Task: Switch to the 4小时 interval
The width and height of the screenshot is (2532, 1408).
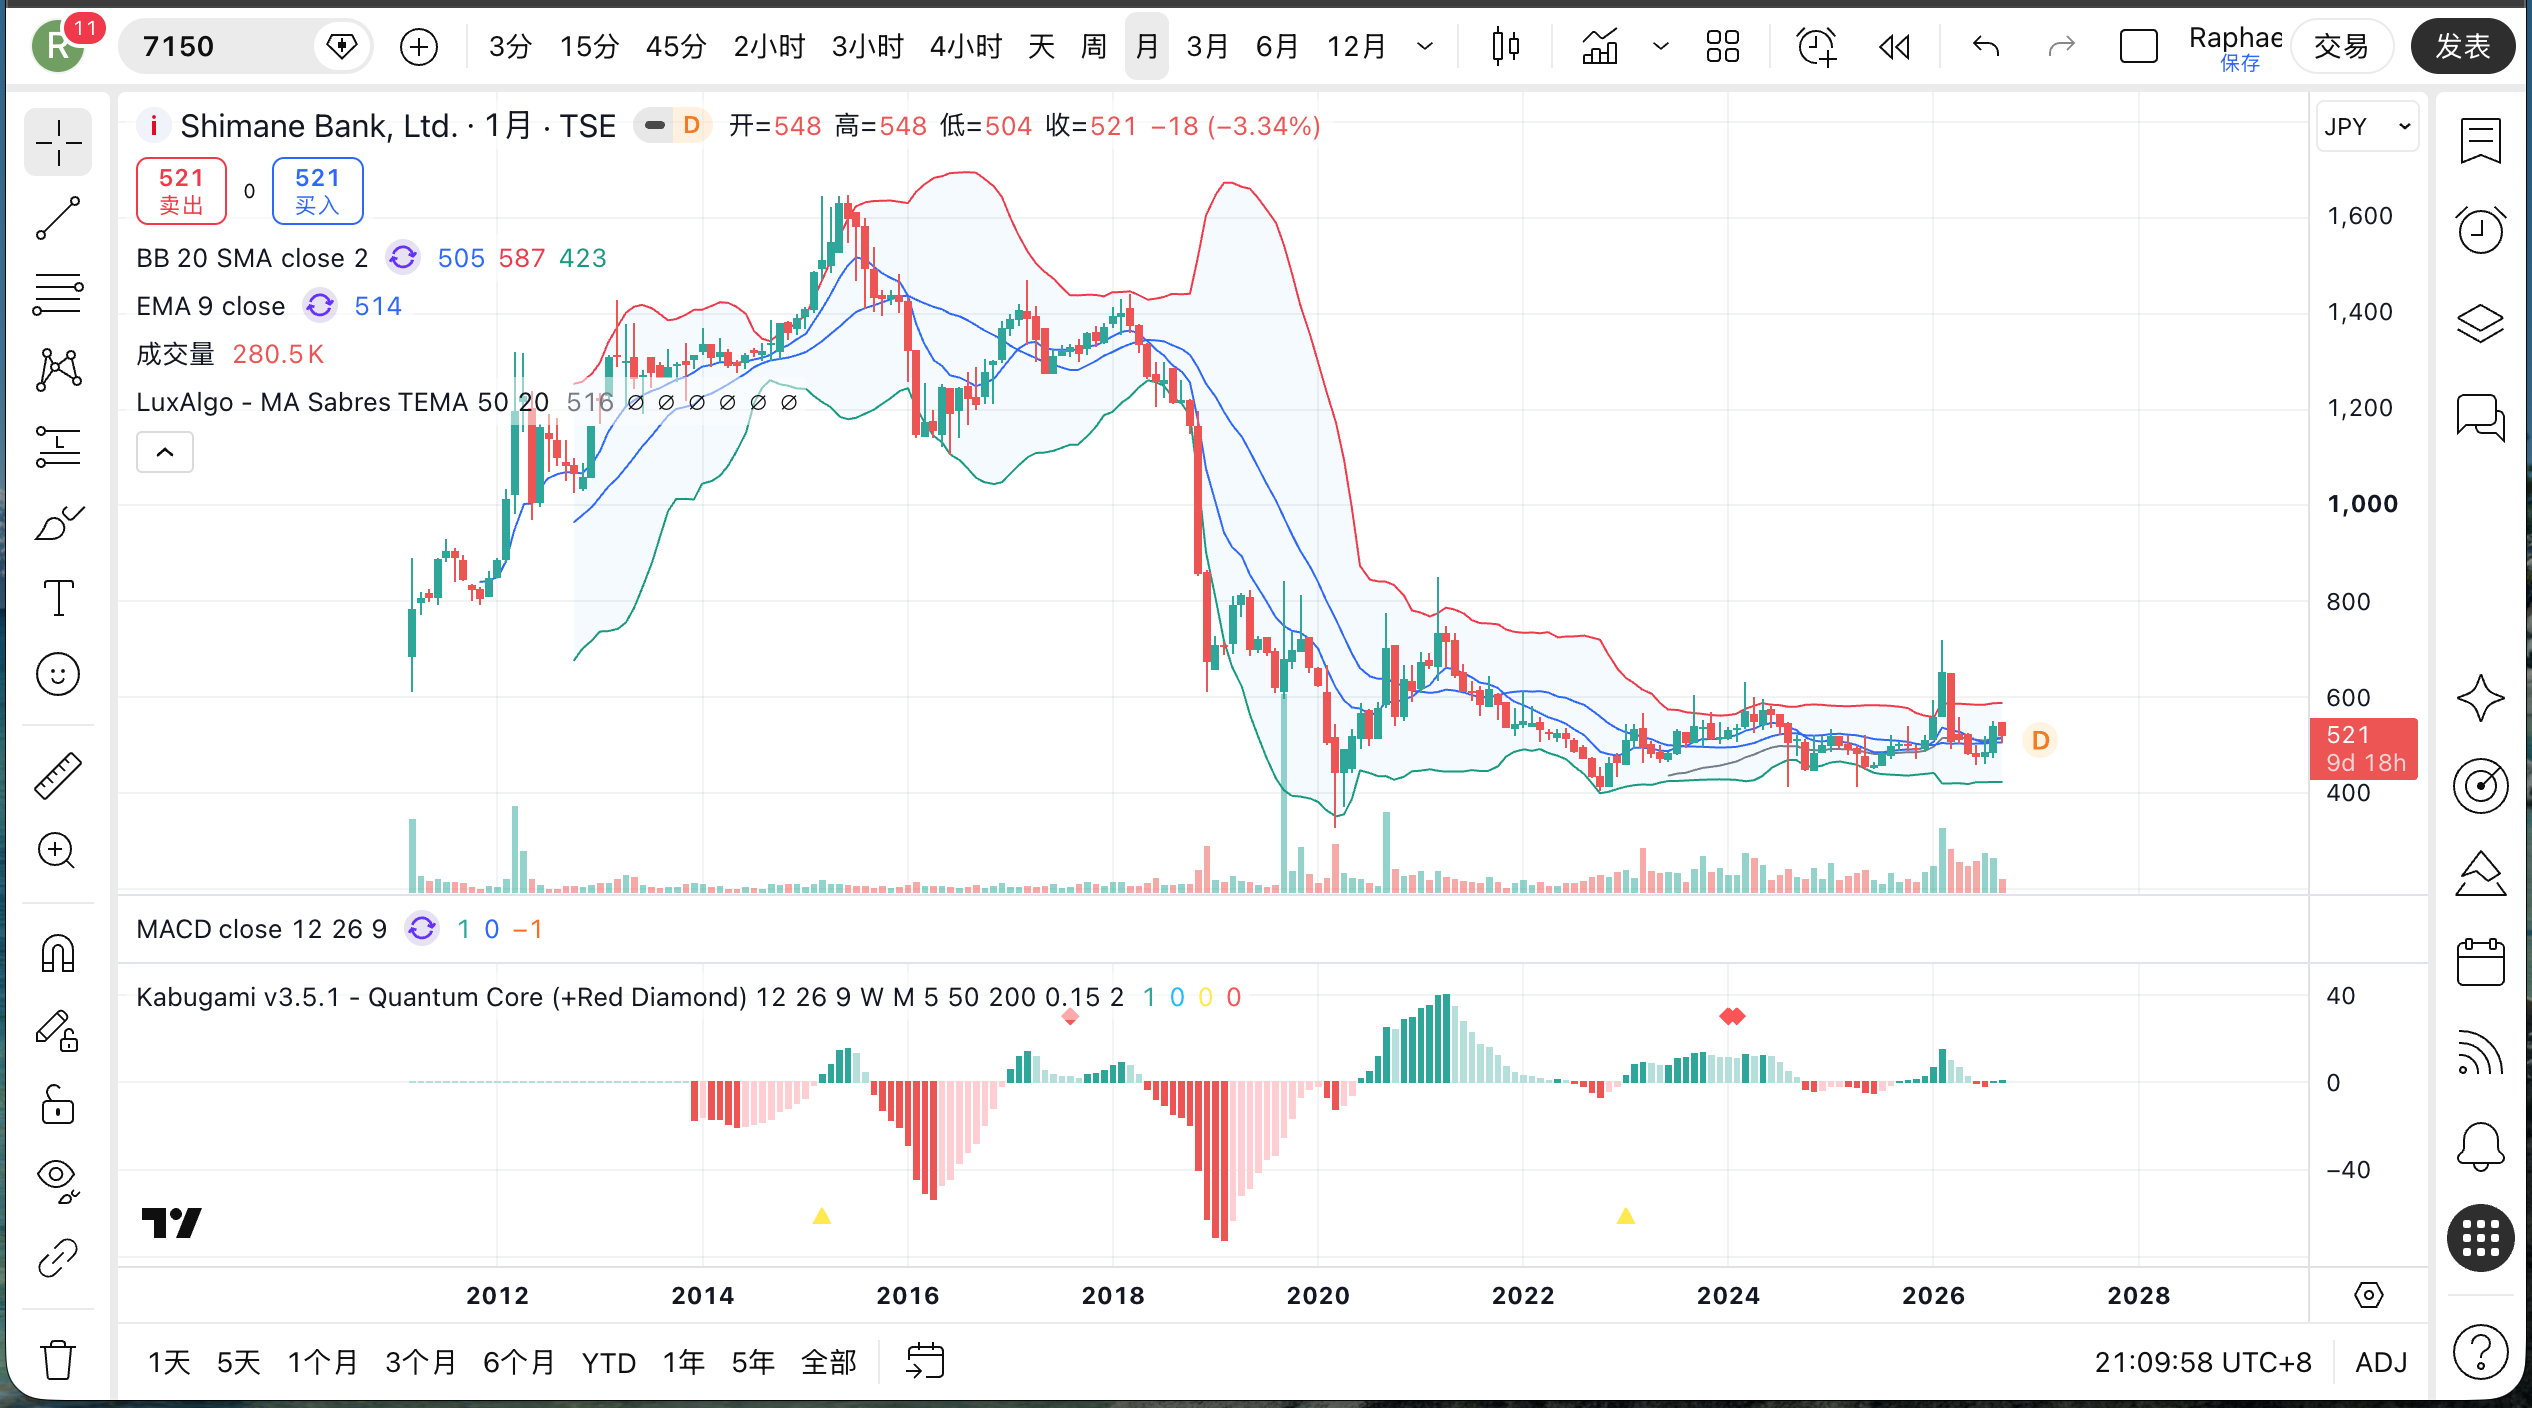Action: (966, 46)
